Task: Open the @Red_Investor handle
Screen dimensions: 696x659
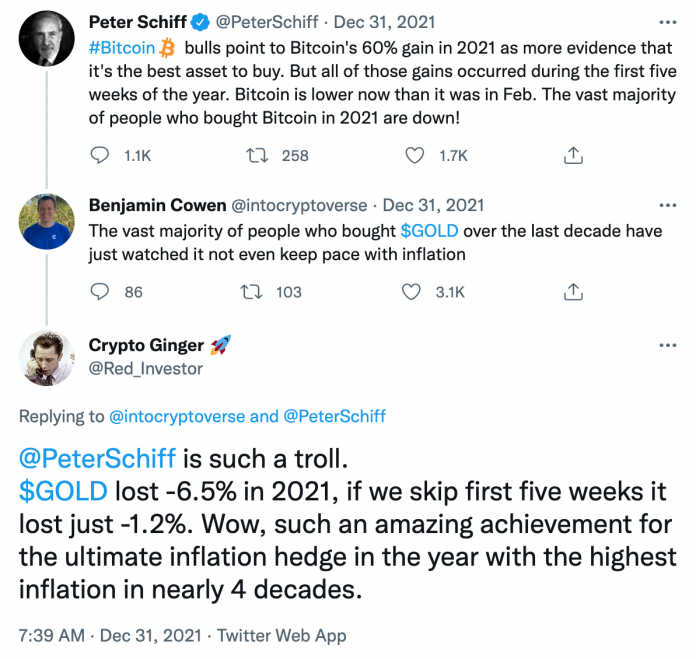Action: 145,369
